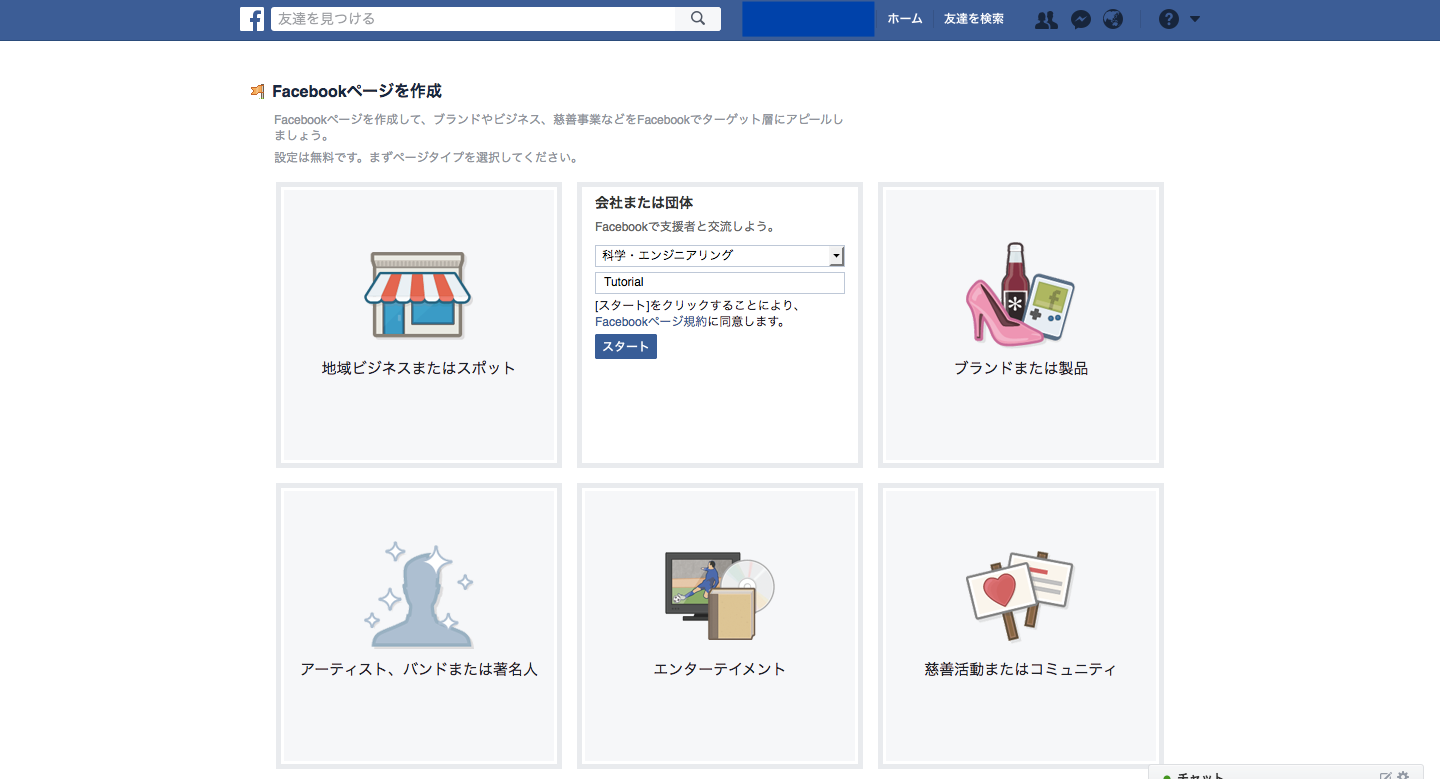Click the blue profile name block
The image size is (1440, 779).
pos(808,19)
